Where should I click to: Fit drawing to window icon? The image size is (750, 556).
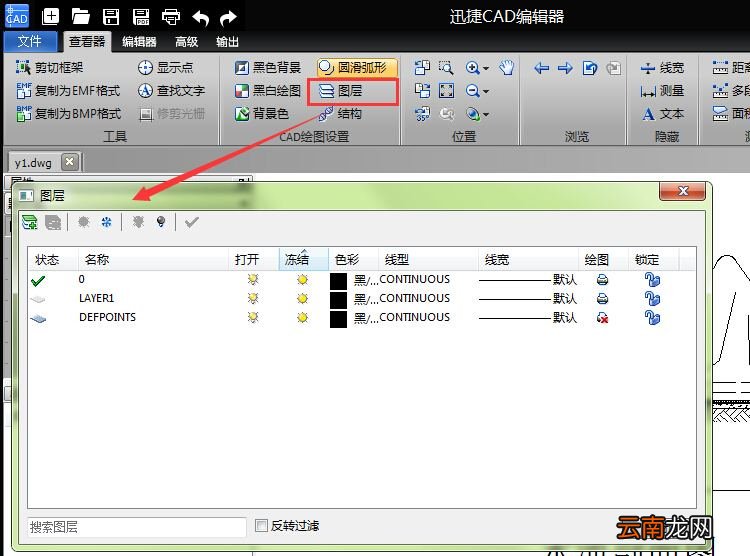[x=446, y=90]
